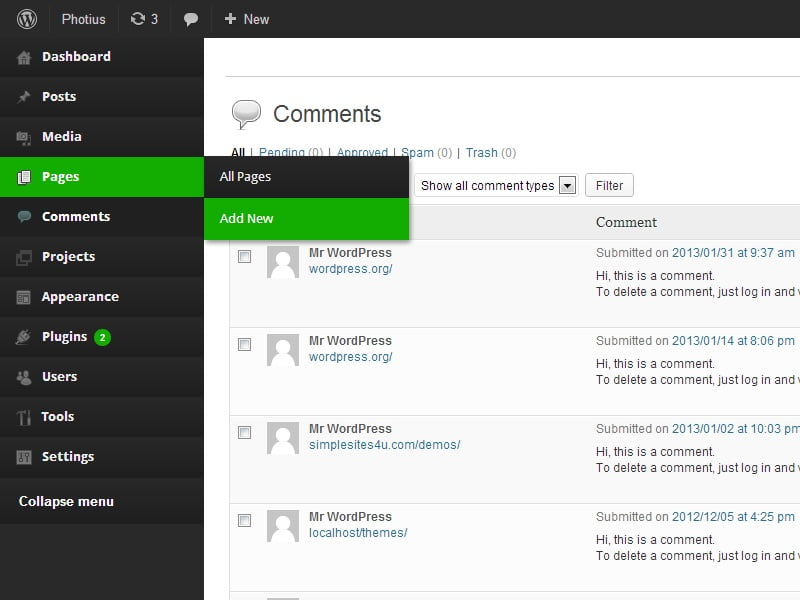Click the Appearance icon in sidebar
The width and height of the screenshot is (800, 600).
(23, 297)
